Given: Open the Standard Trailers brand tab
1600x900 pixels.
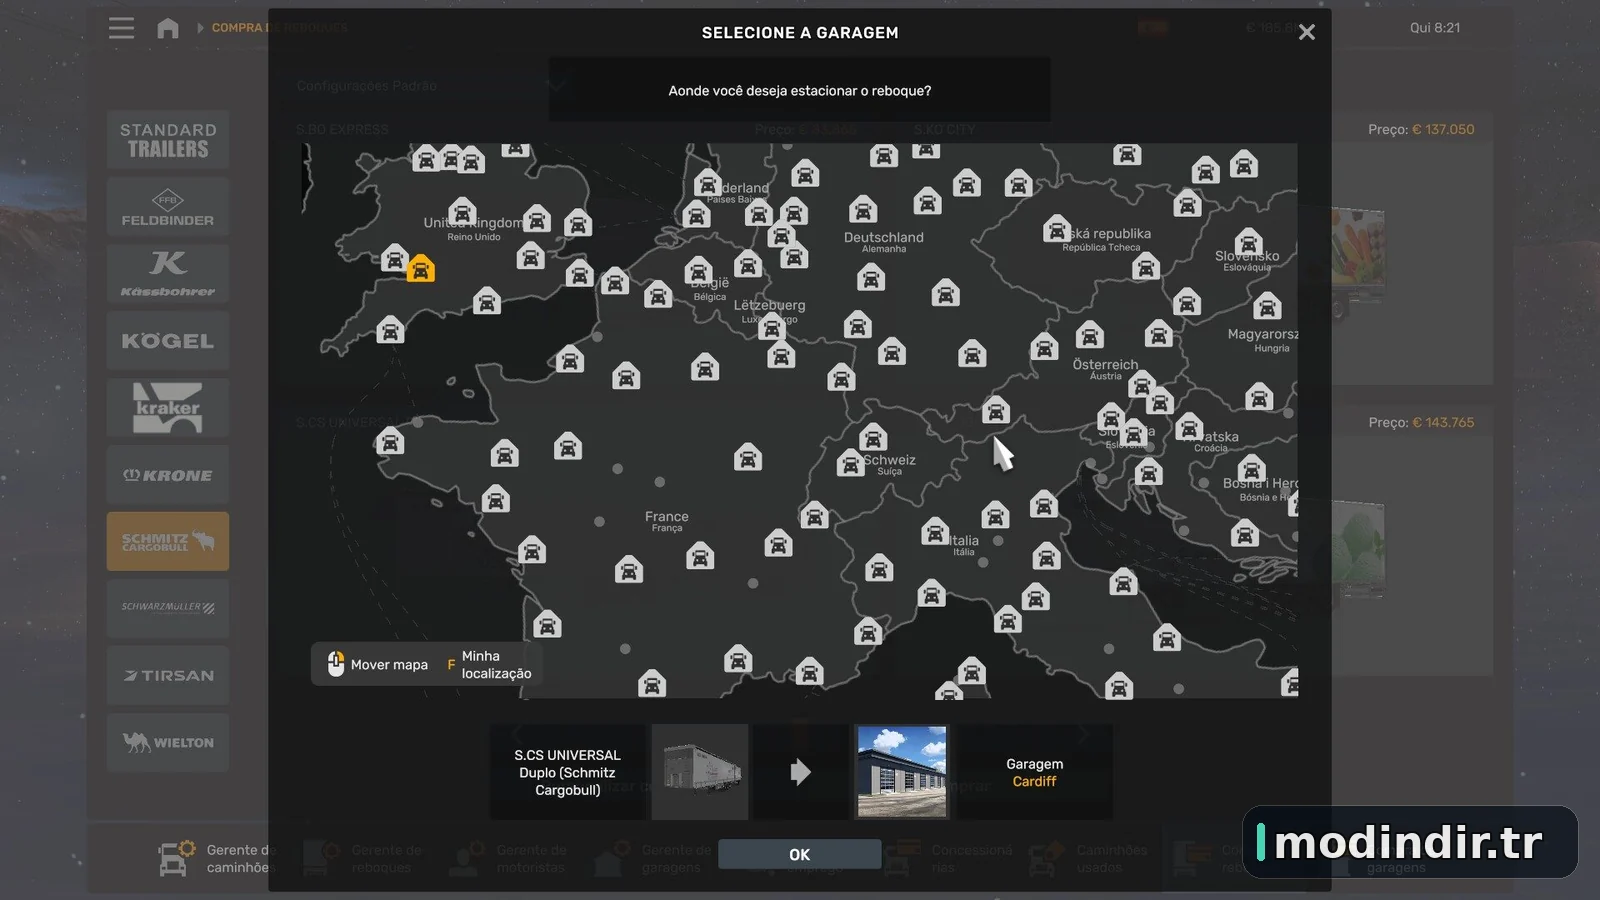Looking at the screenshot, I should click(168, 140).
